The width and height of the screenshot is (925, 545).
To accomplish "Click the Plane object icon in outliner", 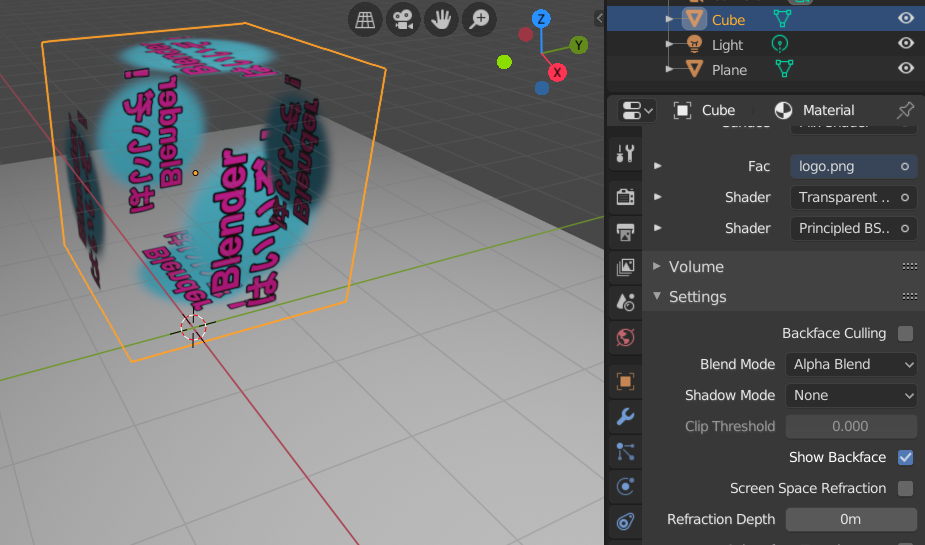I will coord(694,69).
